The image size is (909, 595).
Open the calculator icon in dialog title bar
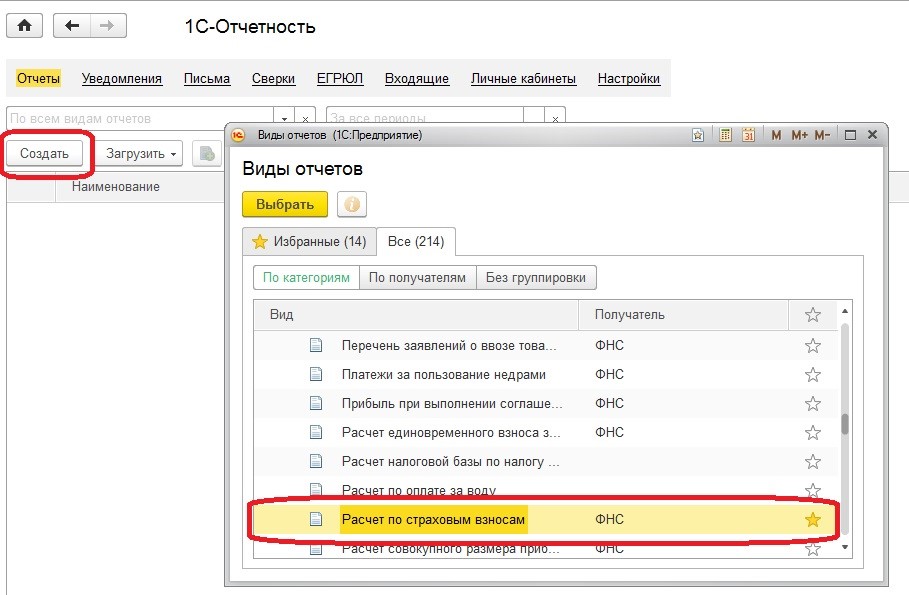click(725, 135)
